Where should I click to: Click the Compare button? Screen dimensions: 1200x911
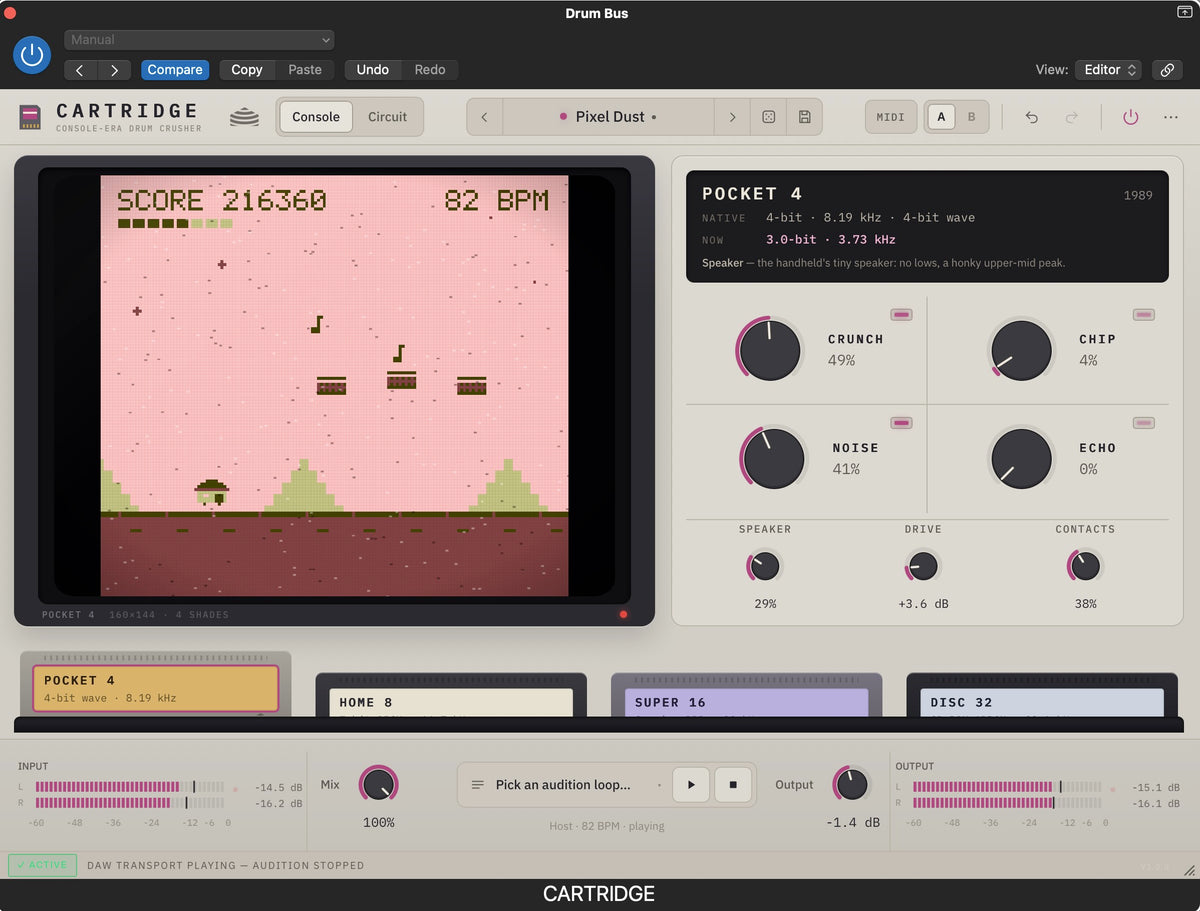point(175,70)
